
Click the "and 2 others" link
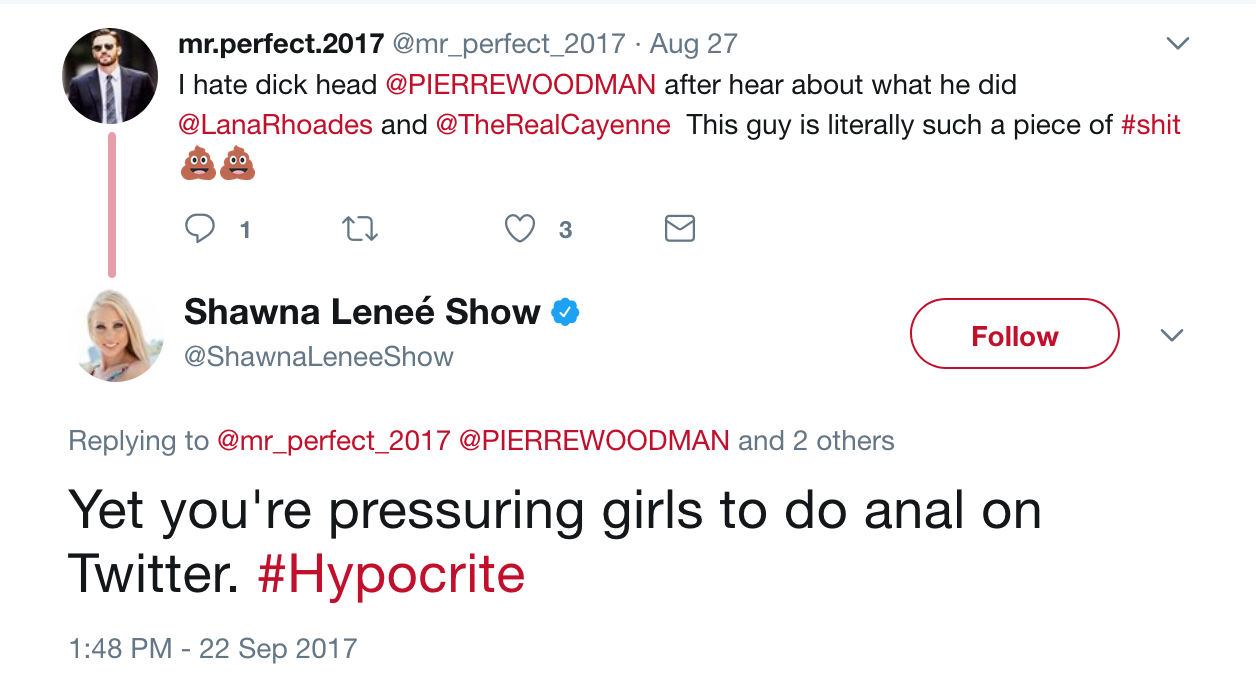(816, 441)
